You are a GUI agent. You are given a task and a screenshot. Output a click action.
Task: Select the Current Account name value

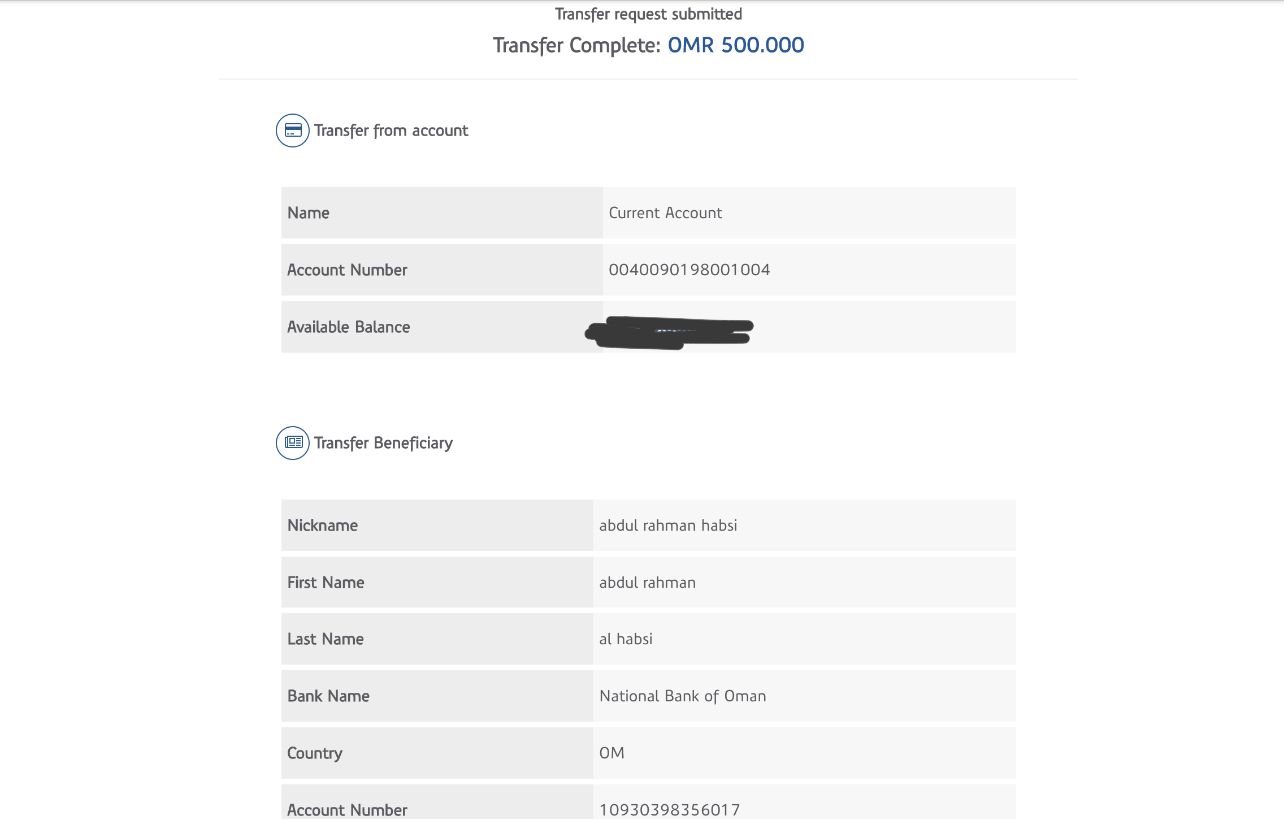click(665, 212)
